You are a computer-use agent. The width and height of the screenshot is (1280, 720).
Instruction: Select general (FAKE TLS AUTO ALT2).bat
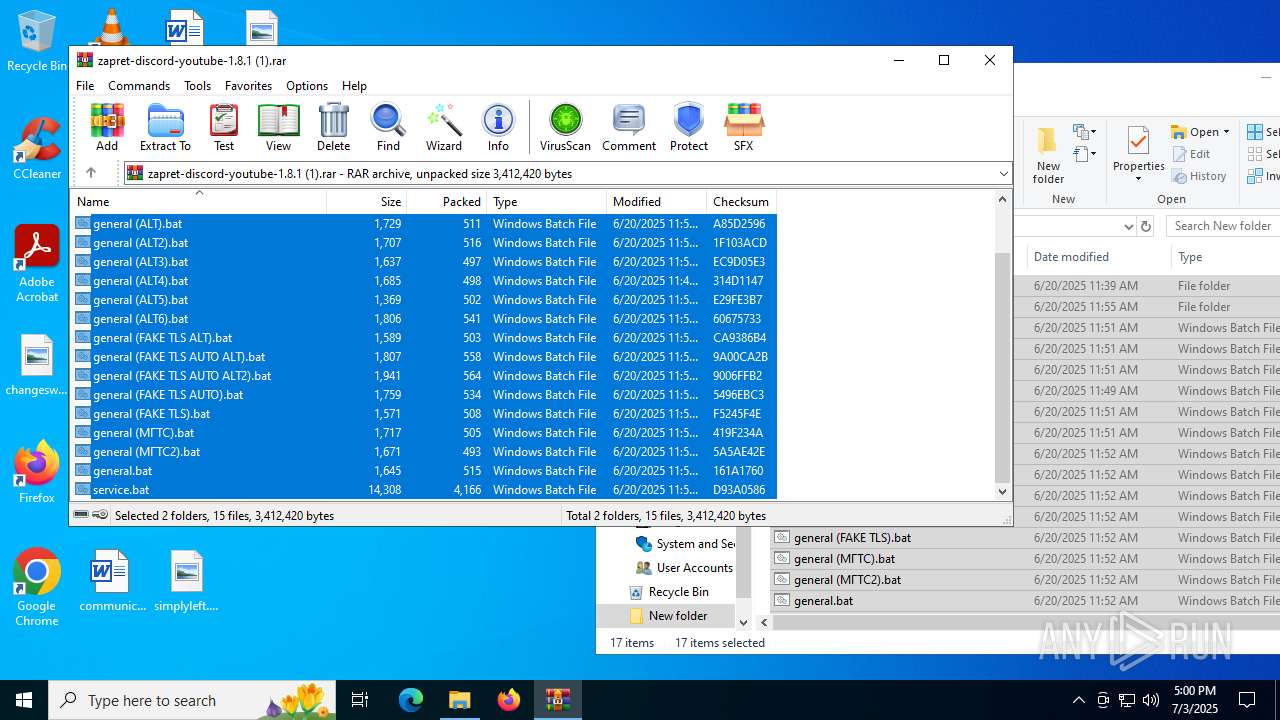click(424, 376)
